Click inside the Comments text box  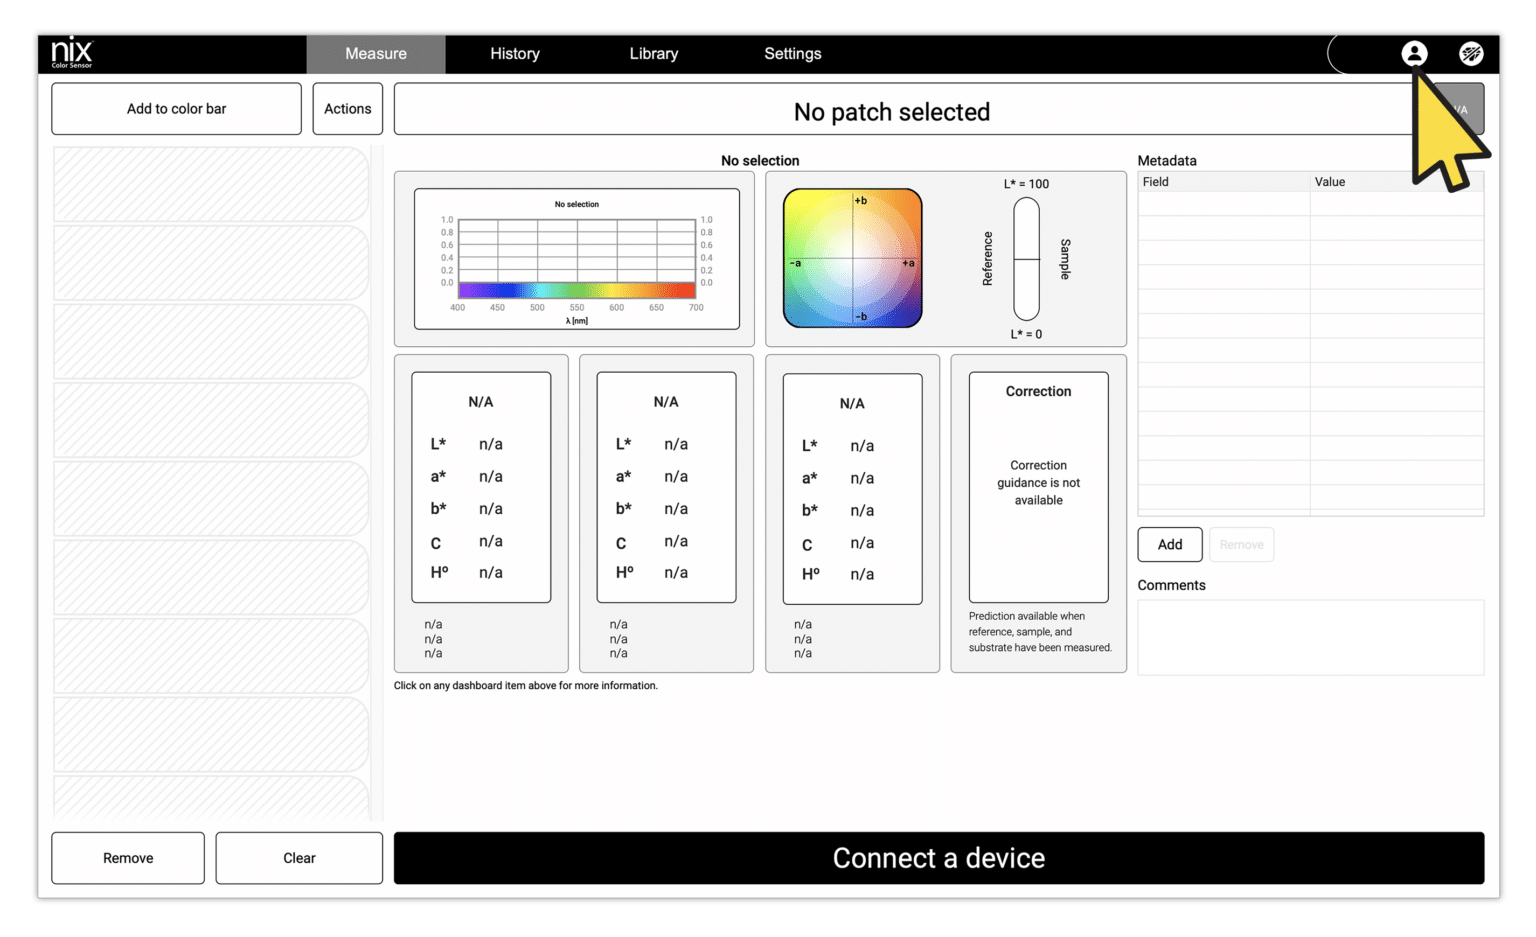pyautogui.click(x=1311, y=638)
